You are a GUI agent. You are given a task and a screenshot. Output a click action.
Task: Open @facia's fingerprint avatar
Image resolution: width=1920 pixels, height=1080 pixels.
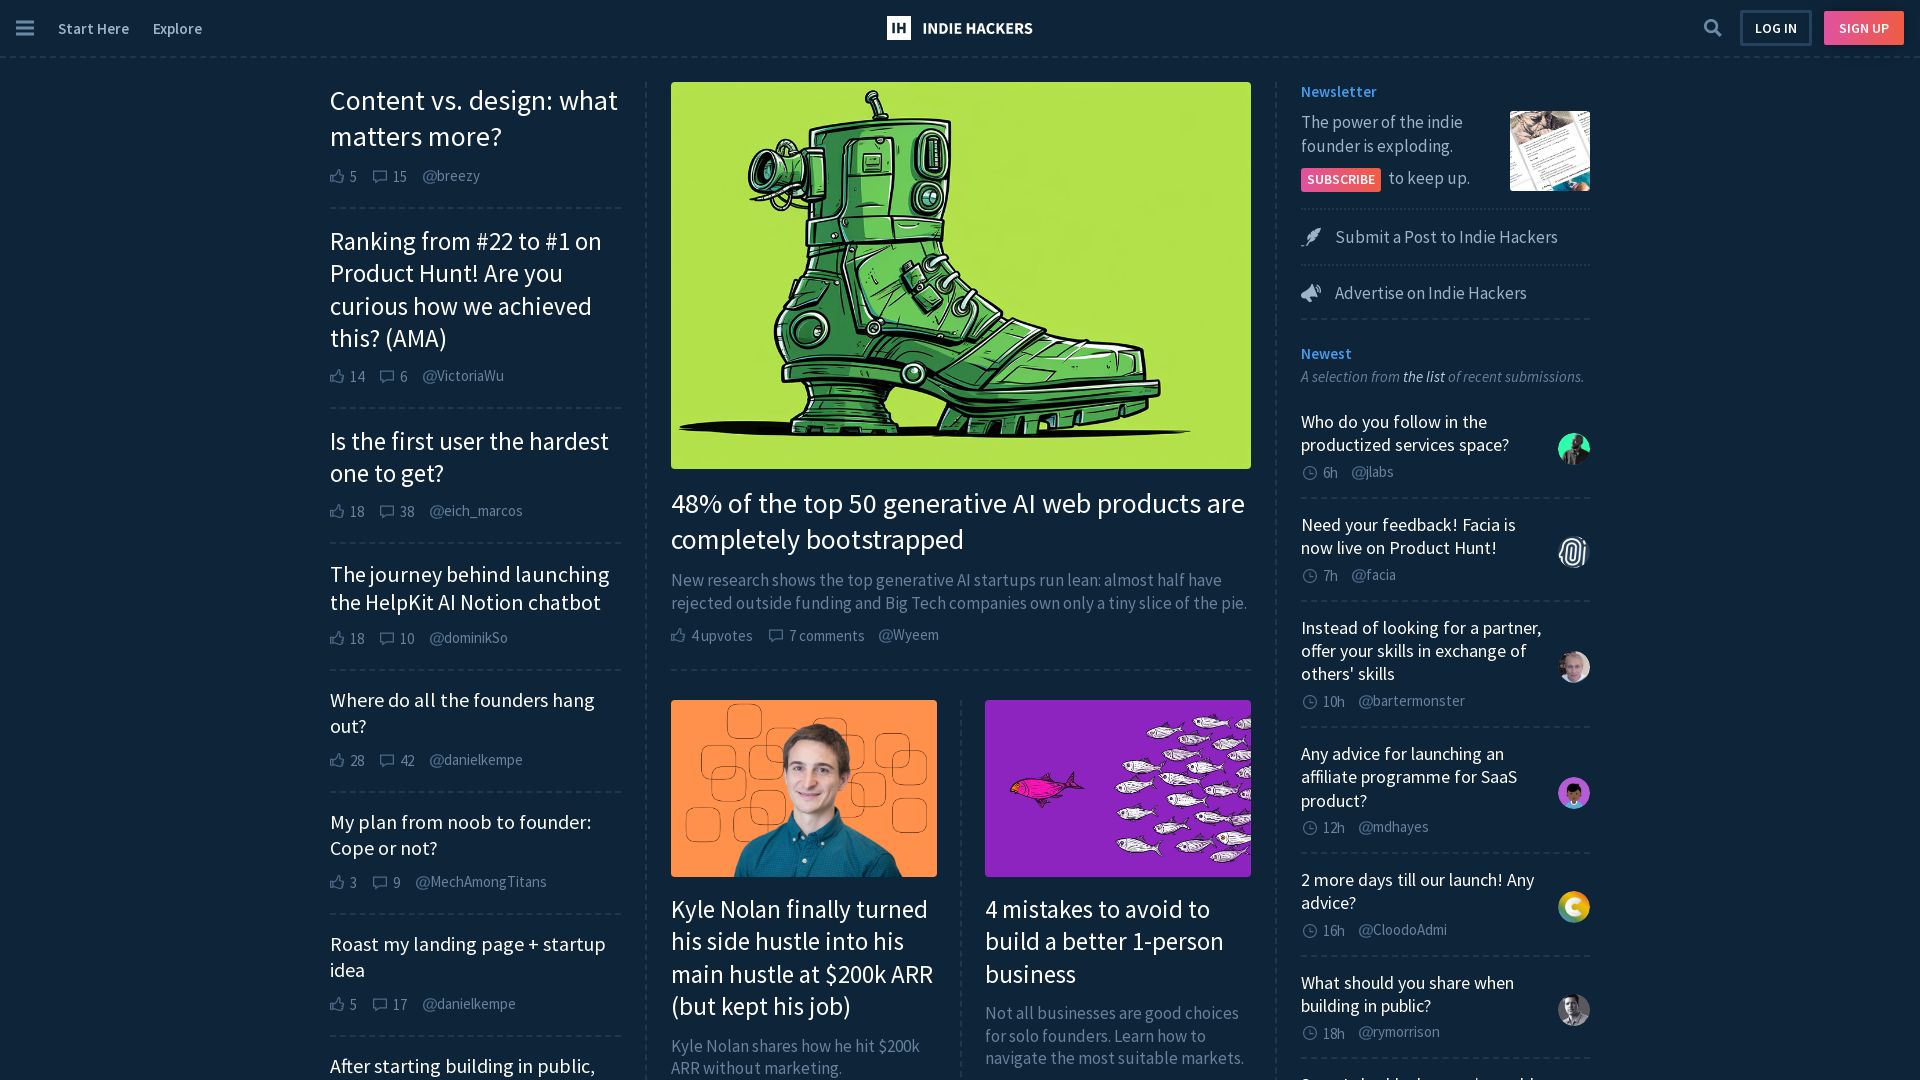click(x=1573, y=552)
